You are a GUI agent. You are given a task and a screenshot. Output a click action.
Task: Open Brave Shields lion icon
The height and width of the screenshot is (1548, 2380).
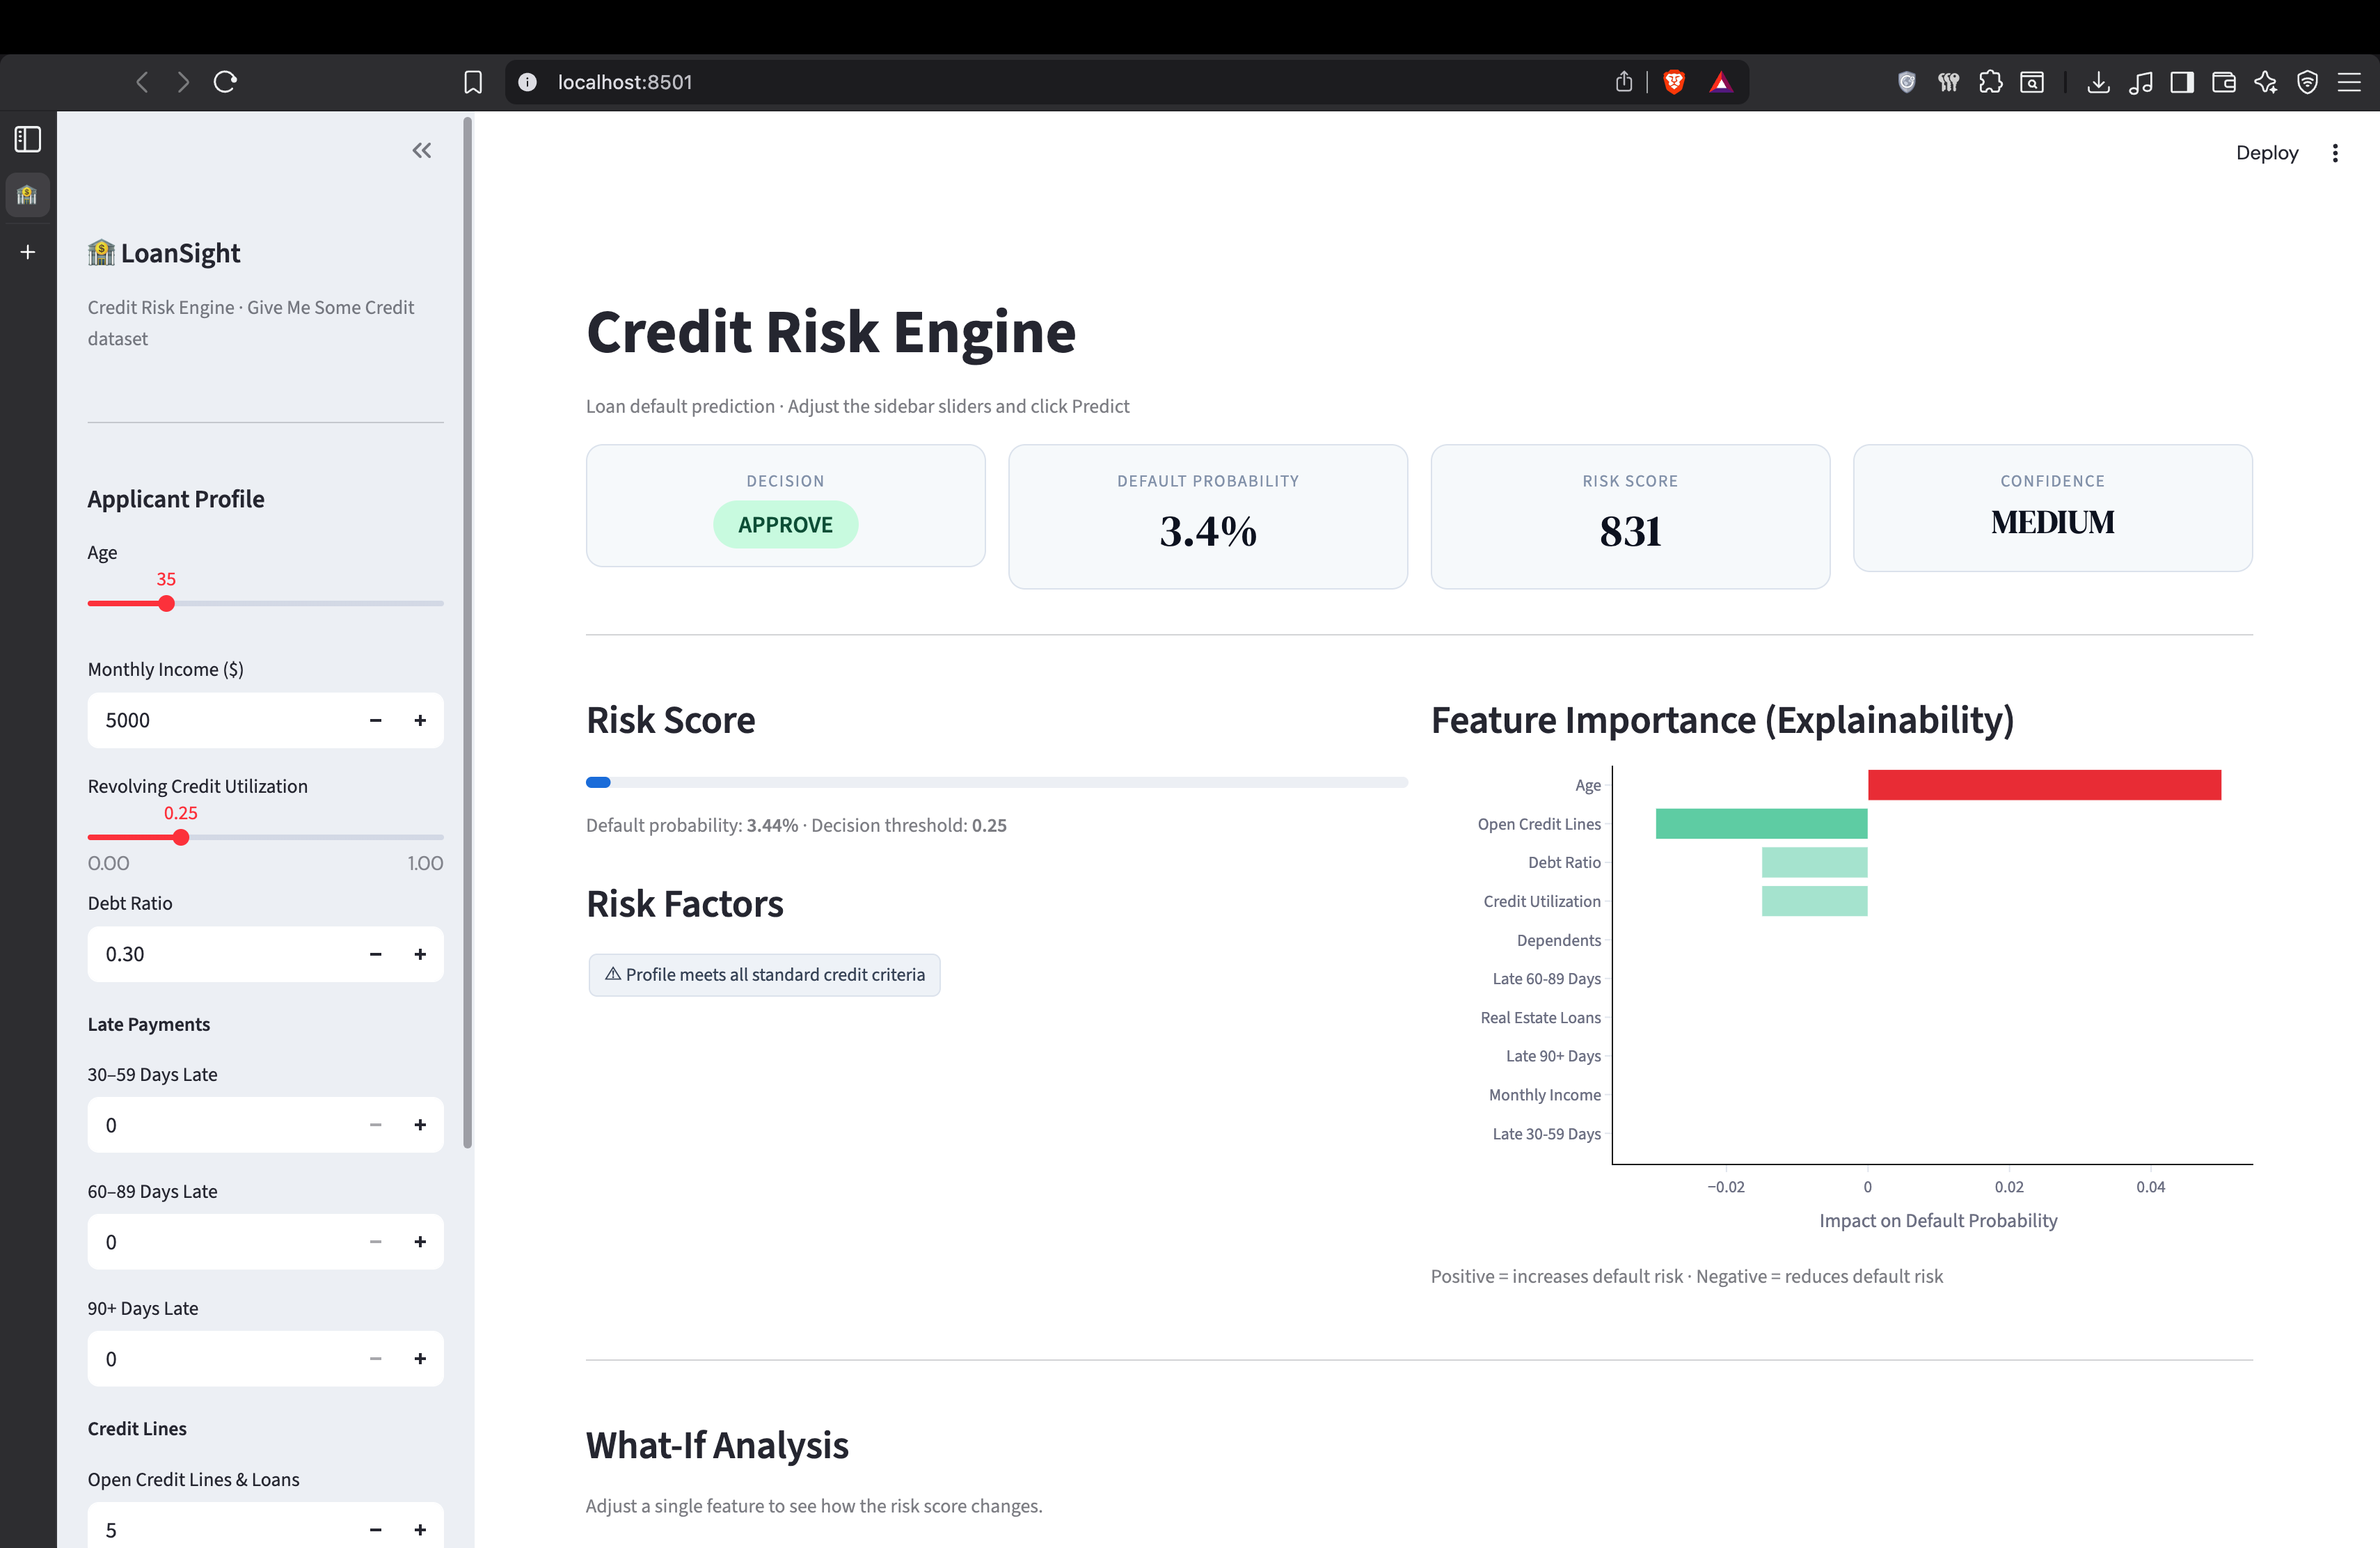1673,82
